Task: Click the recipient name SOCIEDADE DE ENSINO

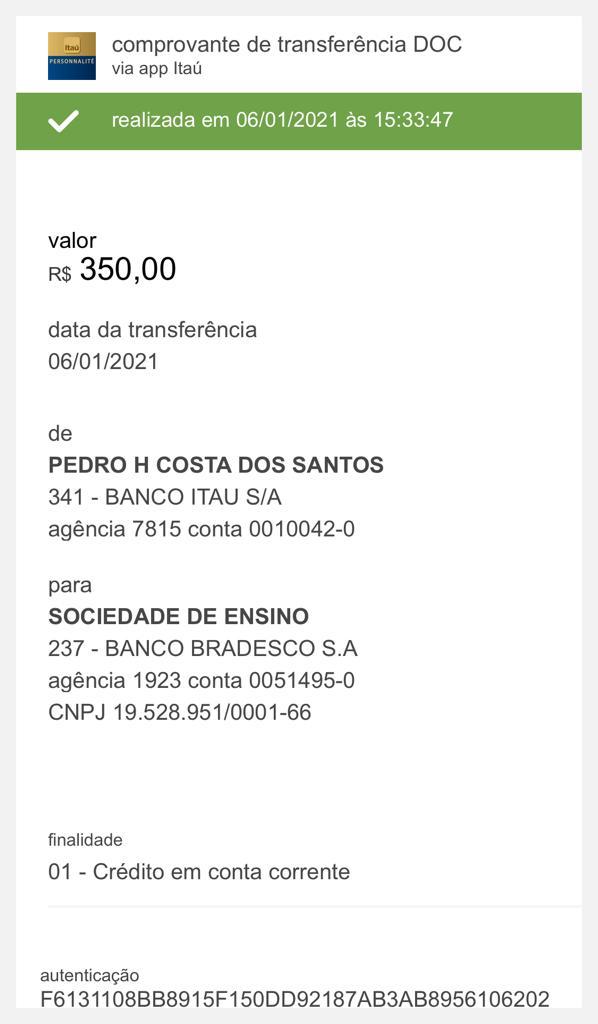Action: click(179, 616)
